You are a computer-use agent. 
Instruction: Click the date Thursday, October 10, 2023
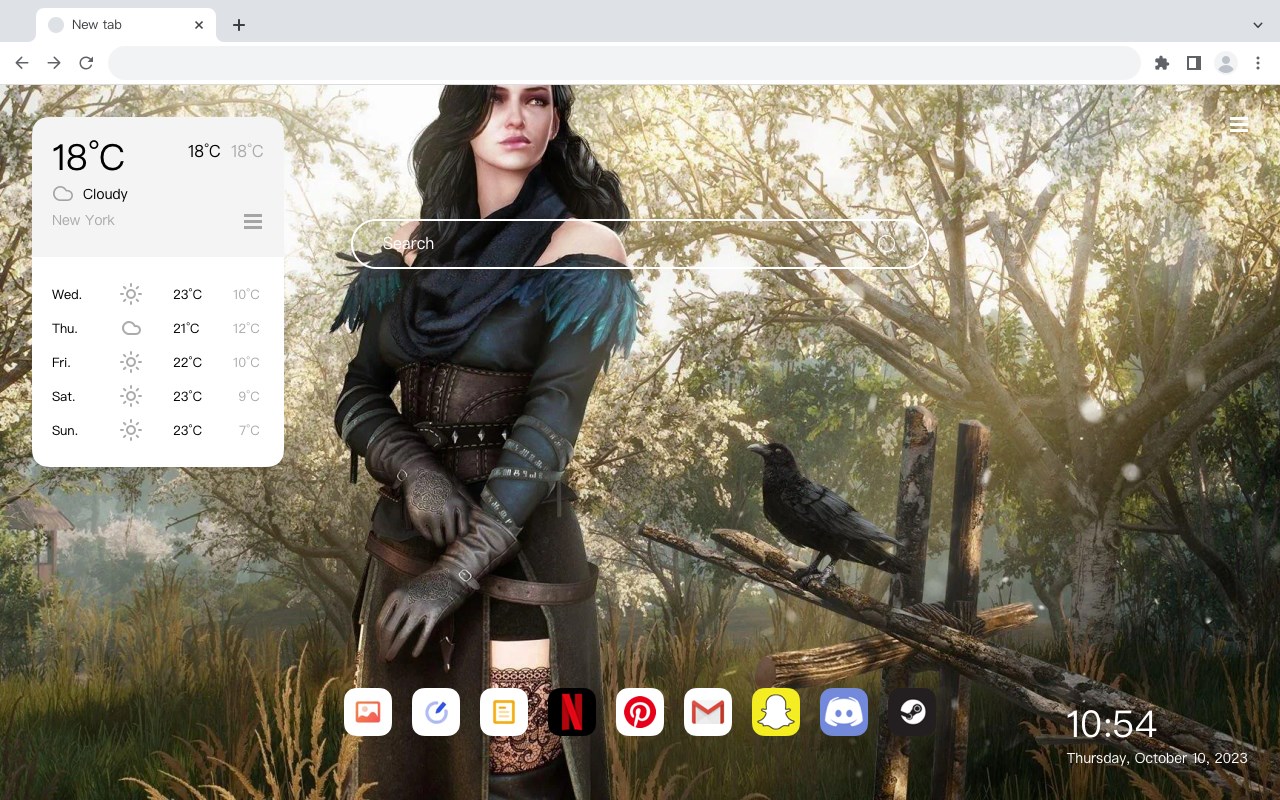1157,758
